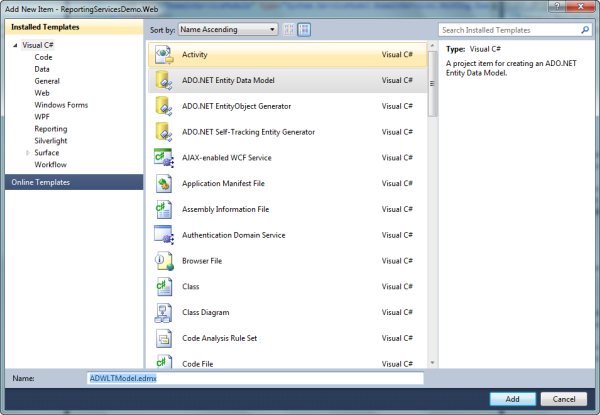Select the Windows Forms category

[61, 105]
